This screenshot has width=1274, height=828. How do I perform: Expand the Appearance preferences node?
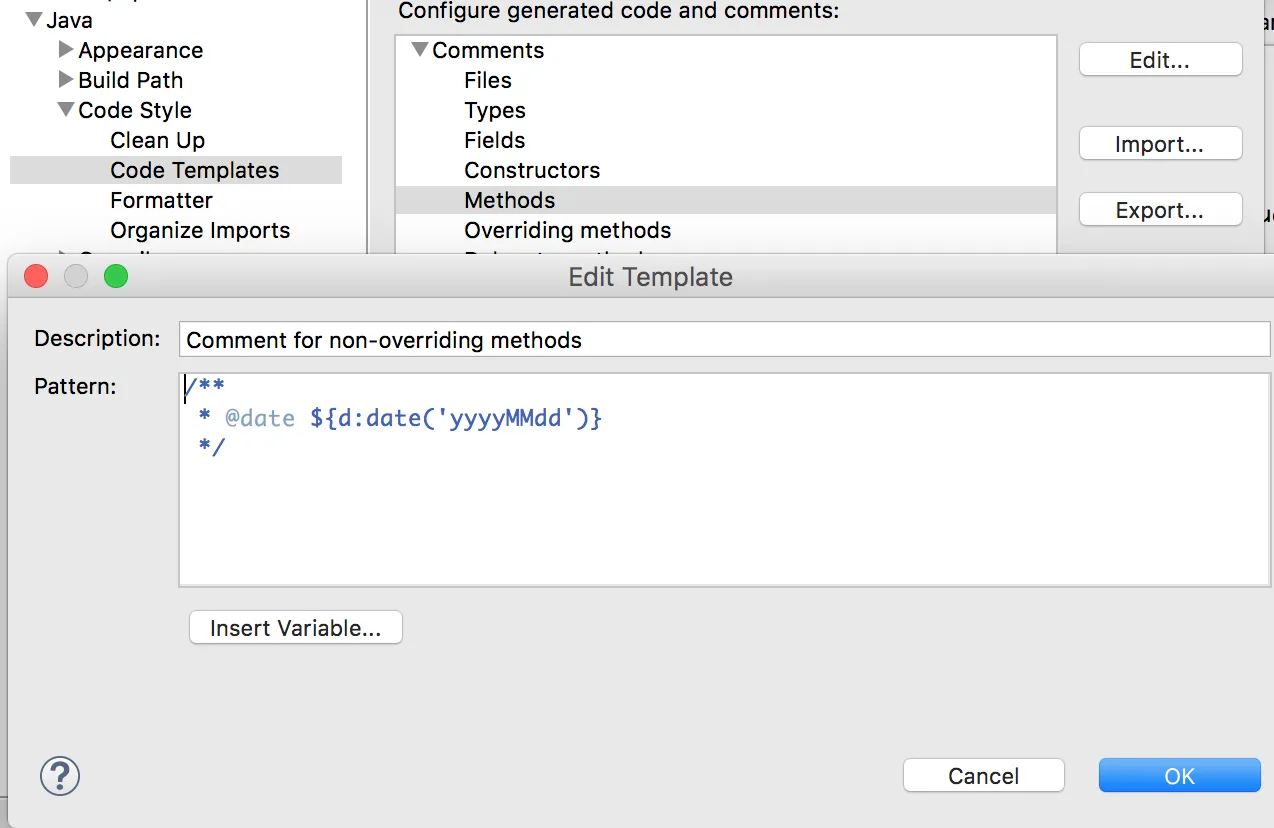click(66, 50)
